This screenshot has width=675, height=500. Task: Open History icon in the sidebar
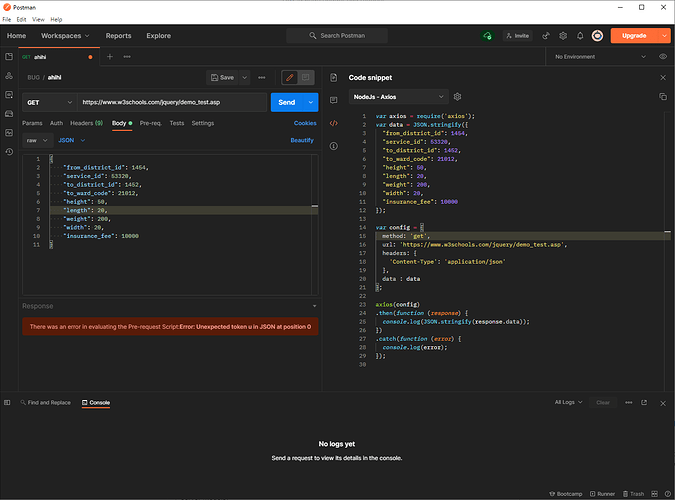coord(9,152)
